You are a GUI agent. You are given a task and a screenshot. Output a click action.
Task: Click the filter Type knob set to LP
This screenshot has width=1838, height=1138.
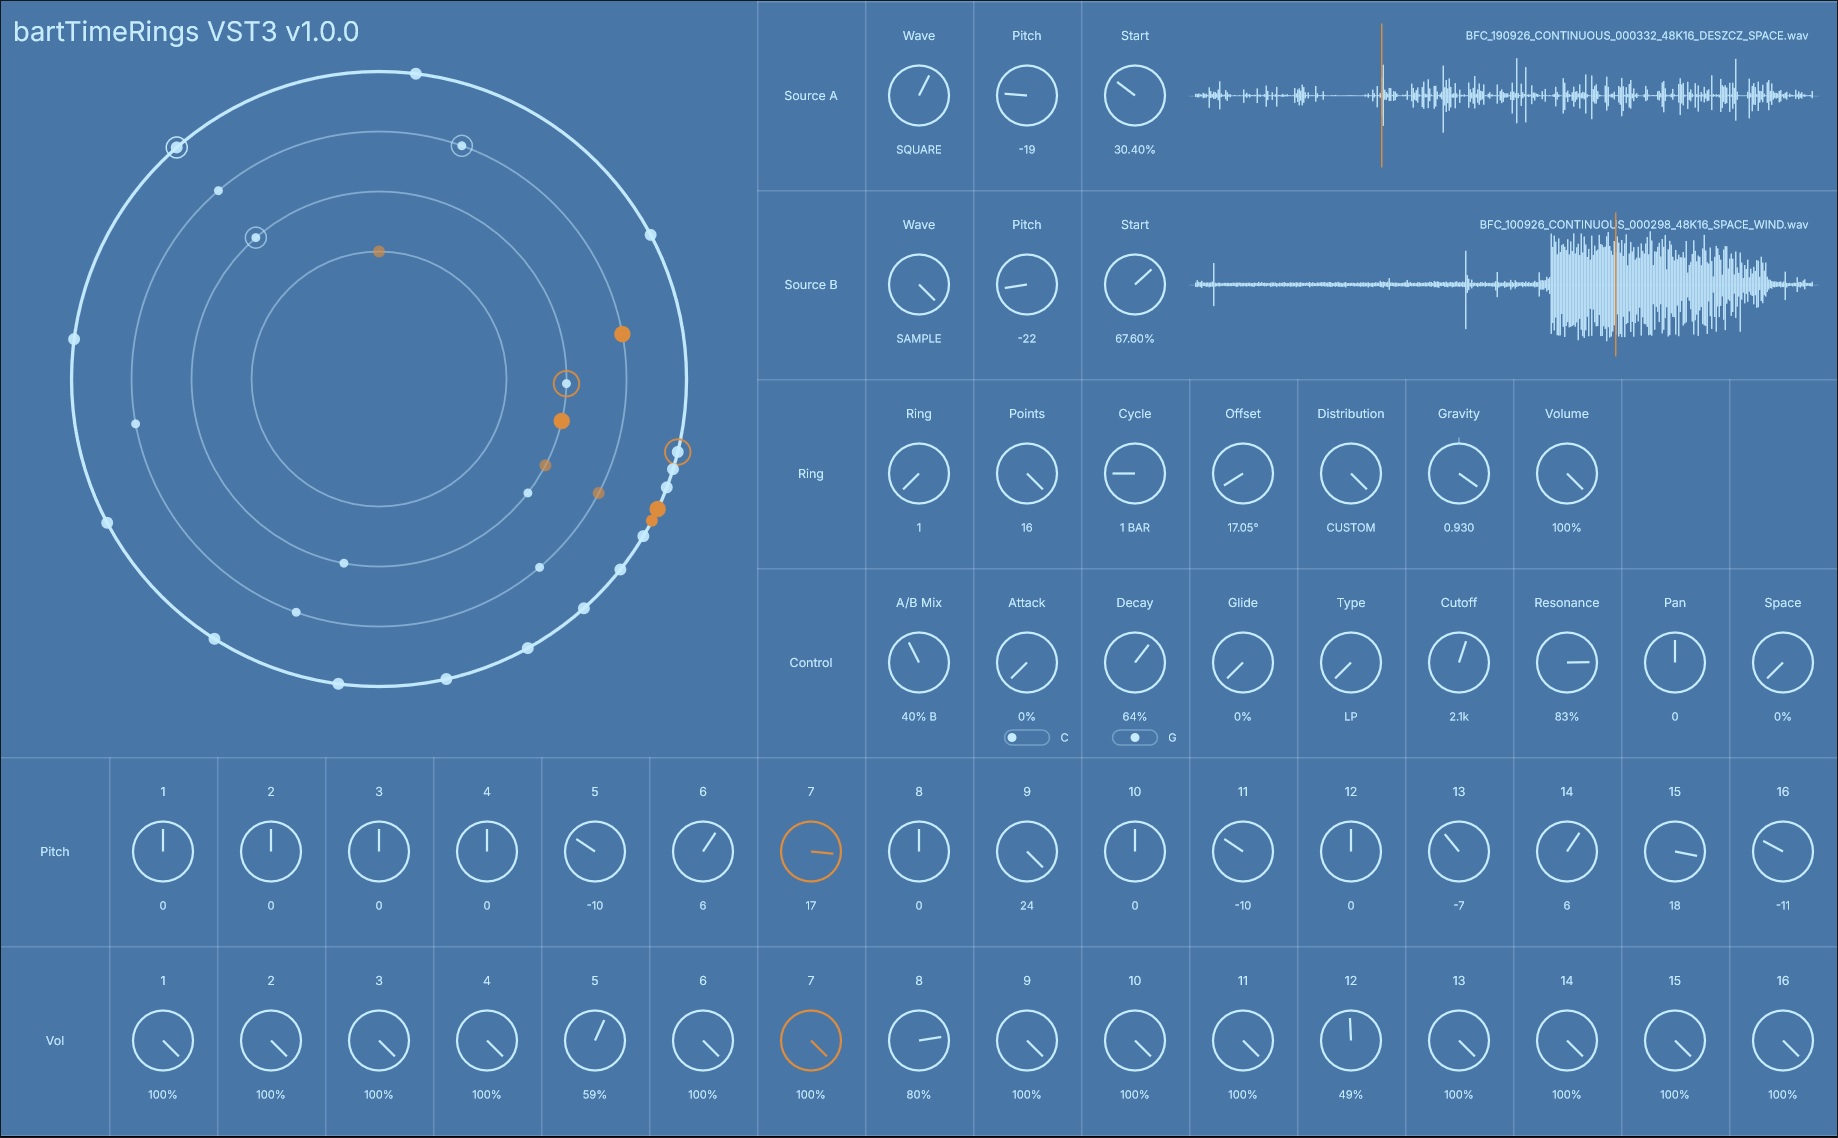[1350, 663]
